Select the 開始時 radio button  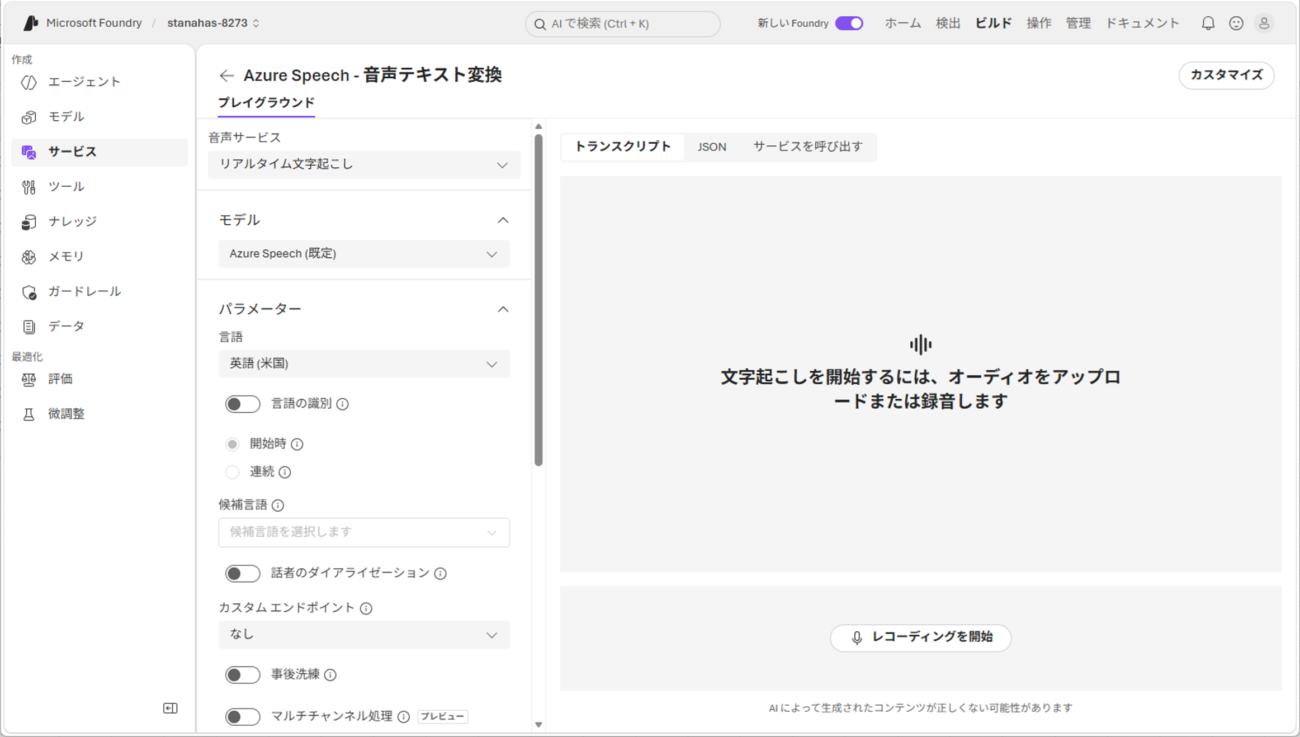pos(232,444)
